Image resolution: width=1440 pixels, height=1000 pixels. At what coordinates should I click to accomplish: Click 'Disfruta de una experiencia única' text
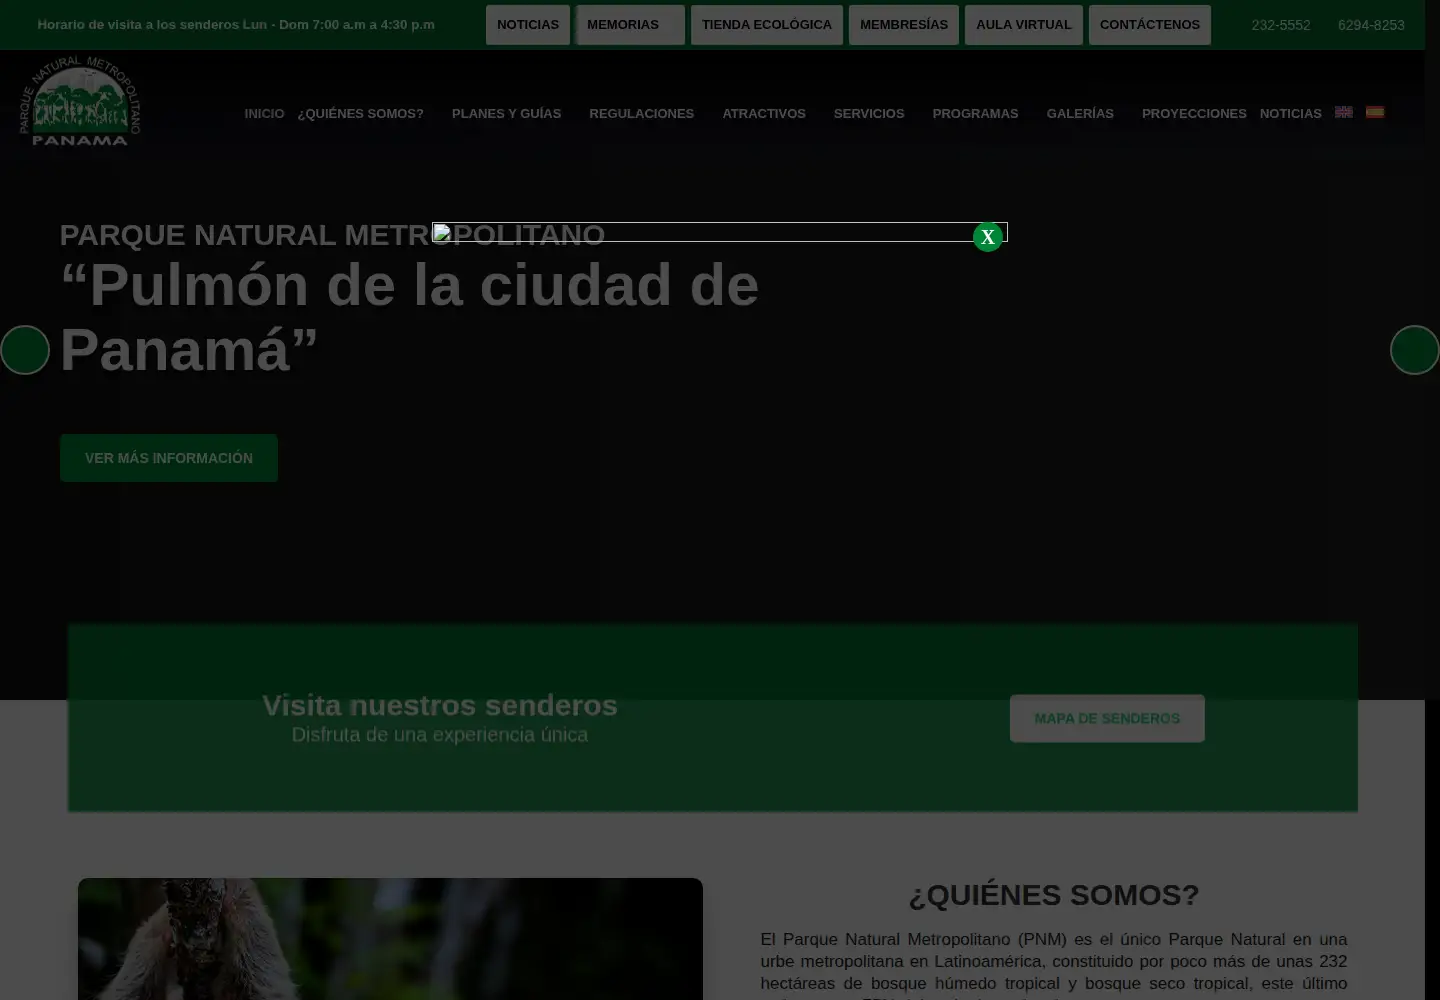[x=440, y=735]
